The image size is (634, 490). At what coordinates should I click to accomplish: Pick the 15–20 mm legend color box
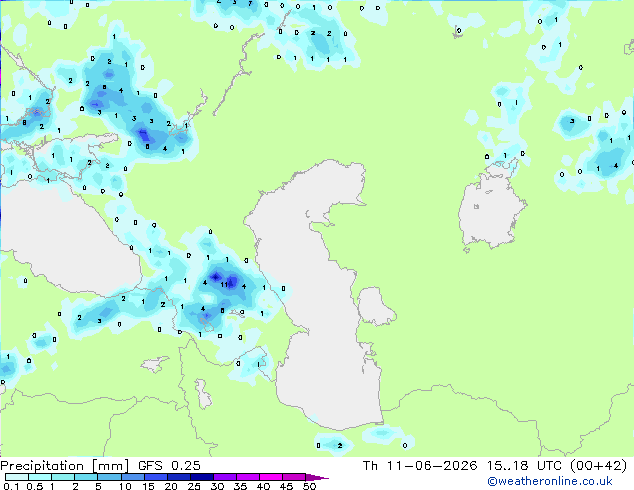[155, 477]
